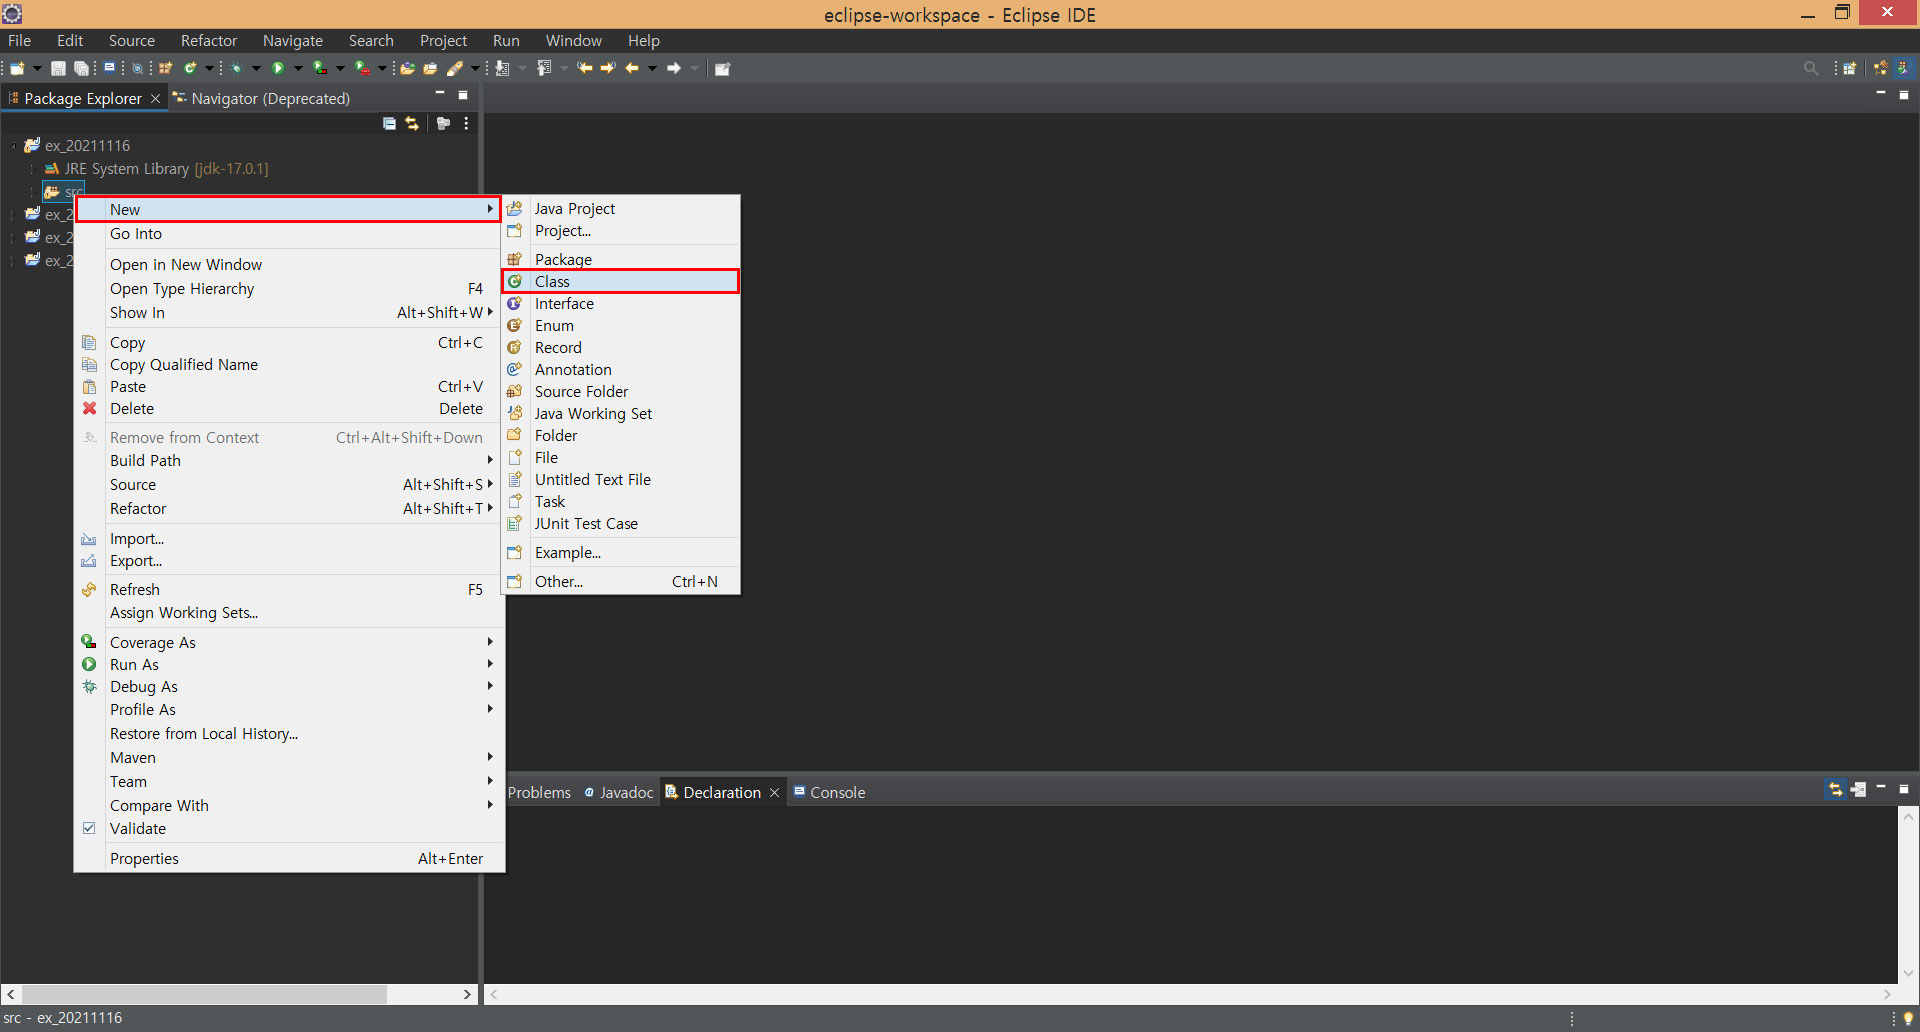The image size is (1920, 1032).
Task: Maximize the bottom Declaration panel
Action: pos(1904,789)
